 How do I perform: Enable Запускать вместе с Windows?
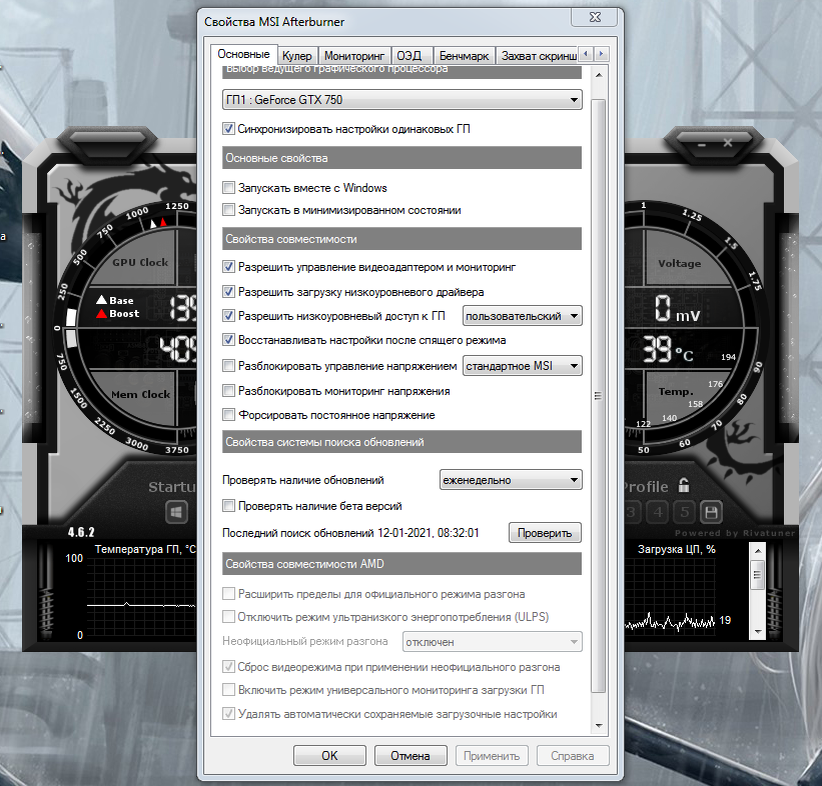(227, 187)
